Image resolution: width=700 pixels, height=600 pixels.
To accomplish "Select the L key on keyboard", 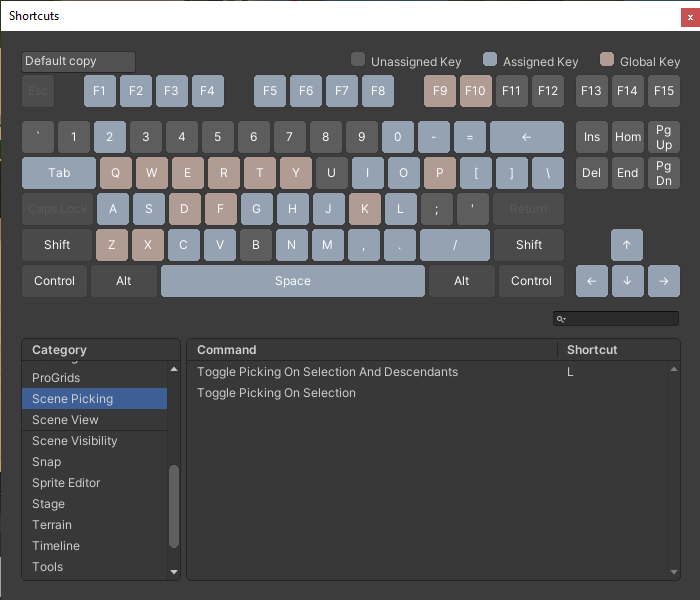I will 400,209.
